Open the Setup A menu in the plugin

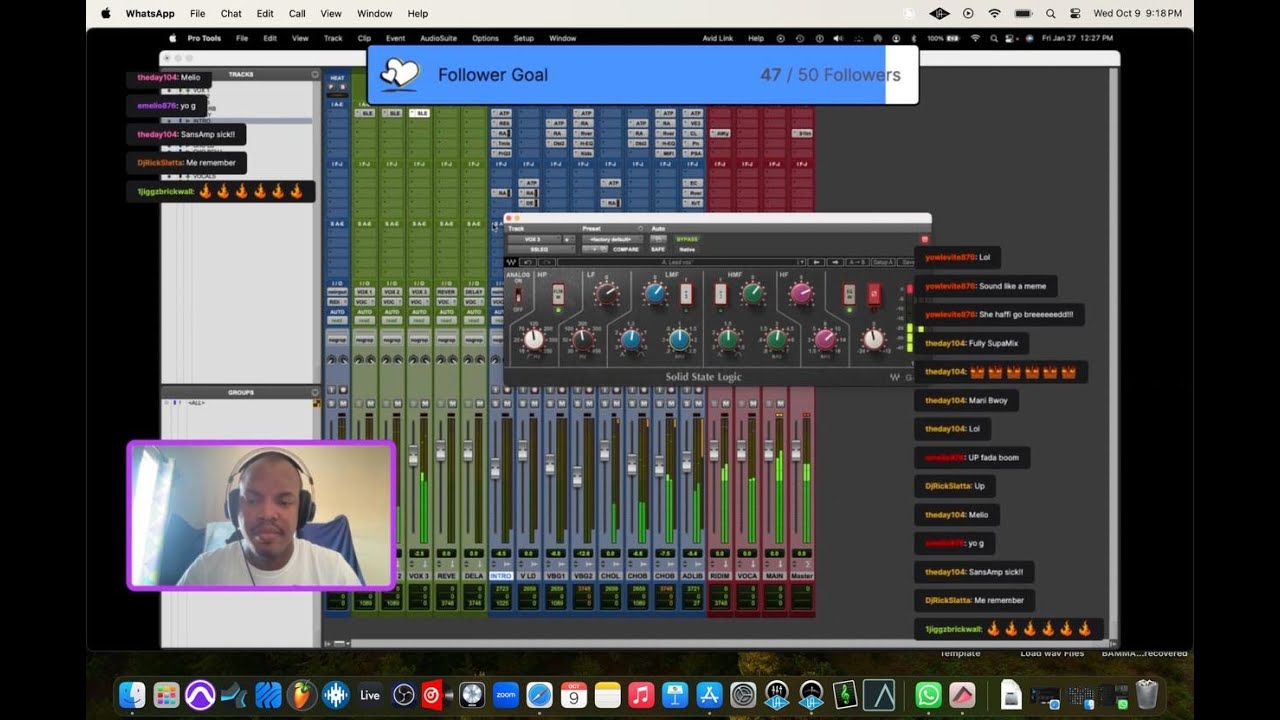pyautogui.click(x=883, y=262)
